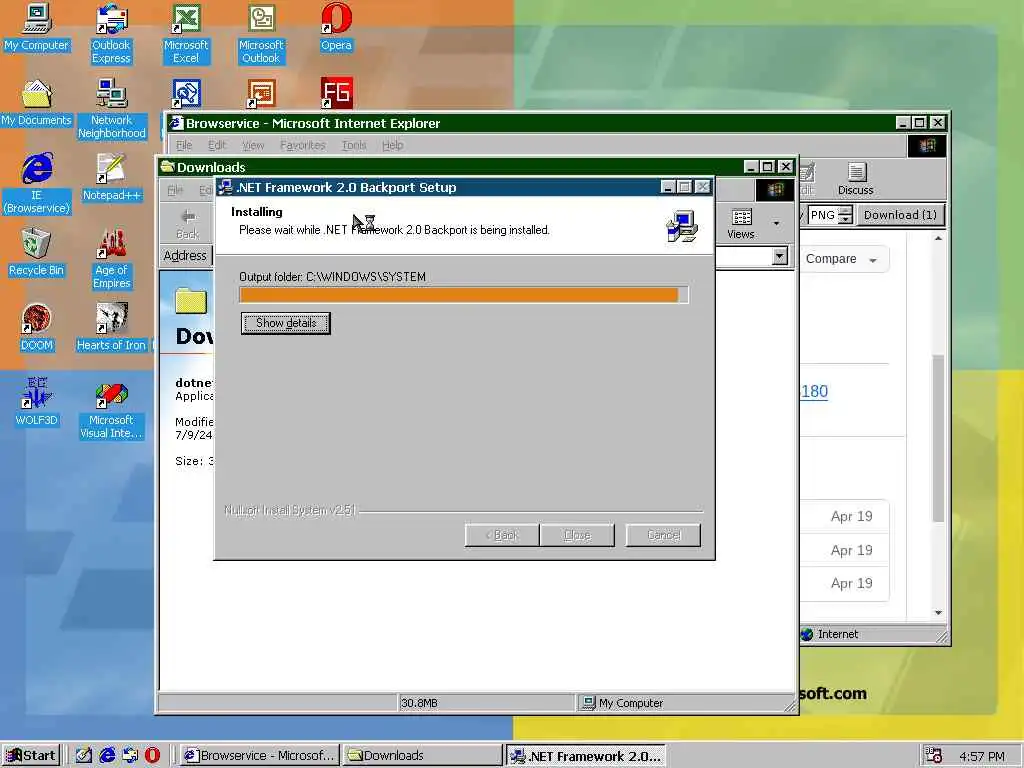Click the Show details button
Screen dimensions: 1024x768
click(x=286, y=323)
